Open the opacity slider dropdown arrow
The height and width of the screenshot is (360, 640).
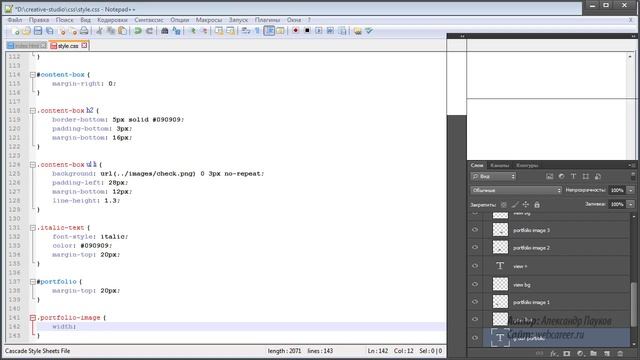tap(631, 190)
